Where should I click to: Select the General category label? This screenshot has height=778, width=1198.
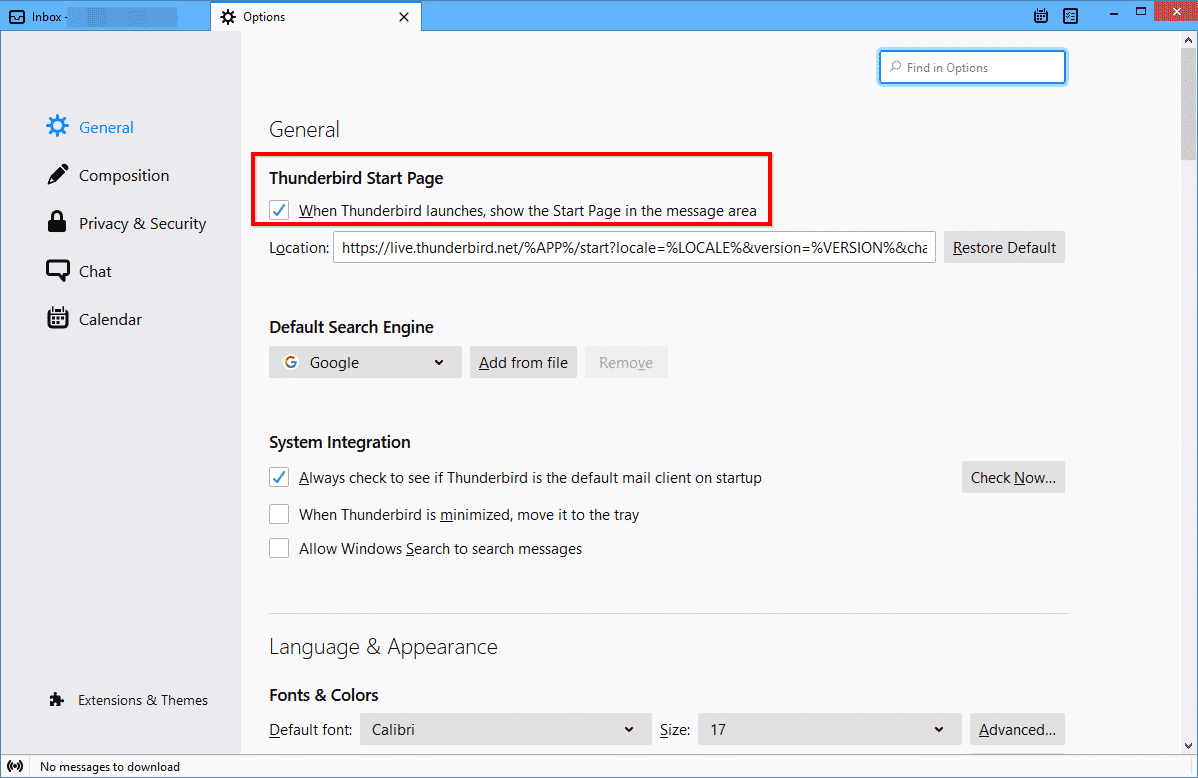click(x=106, y=128)
